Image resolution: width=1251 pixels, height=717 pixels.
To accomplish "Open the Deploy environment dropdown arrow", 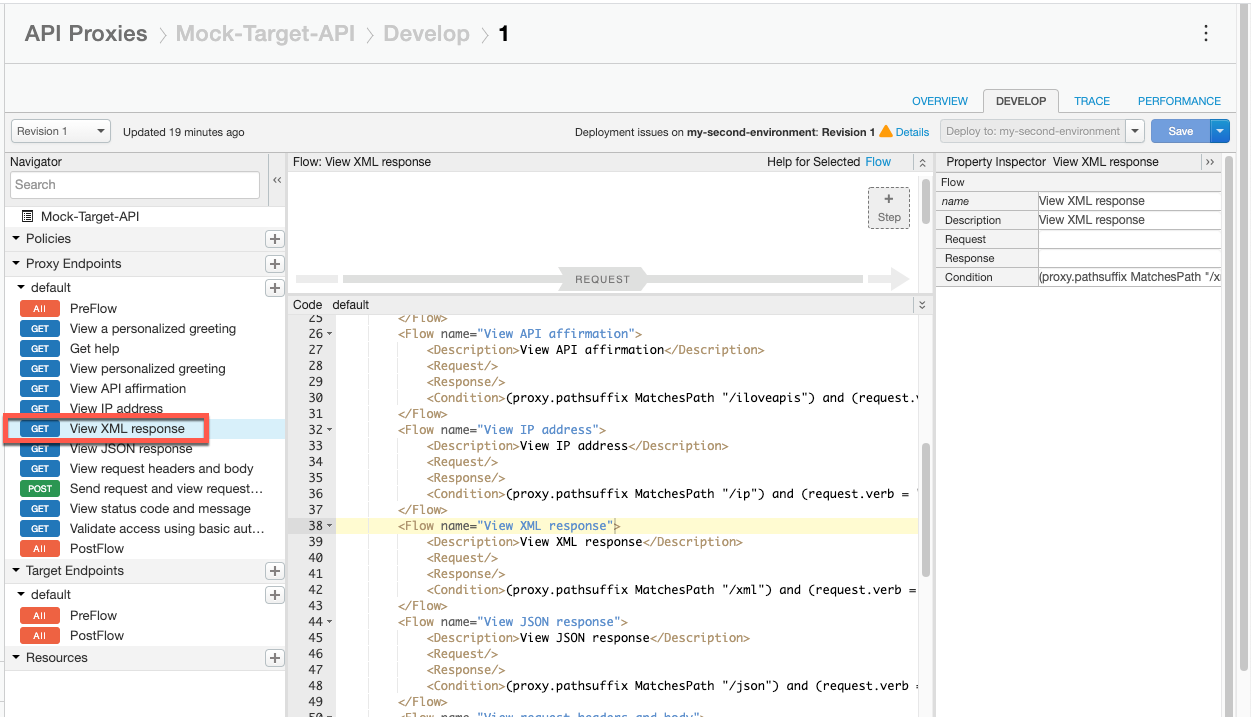I will pos(1135,131).
